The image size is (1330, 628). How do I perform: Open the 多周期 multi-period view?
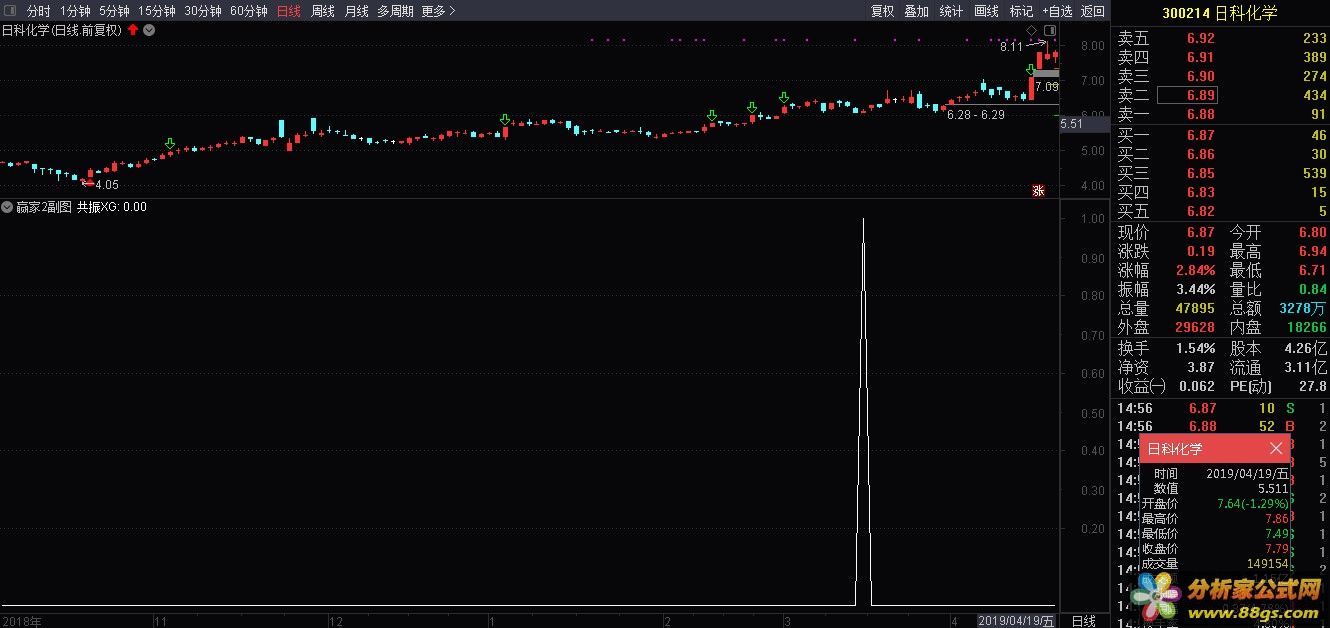tap(395, 11)
